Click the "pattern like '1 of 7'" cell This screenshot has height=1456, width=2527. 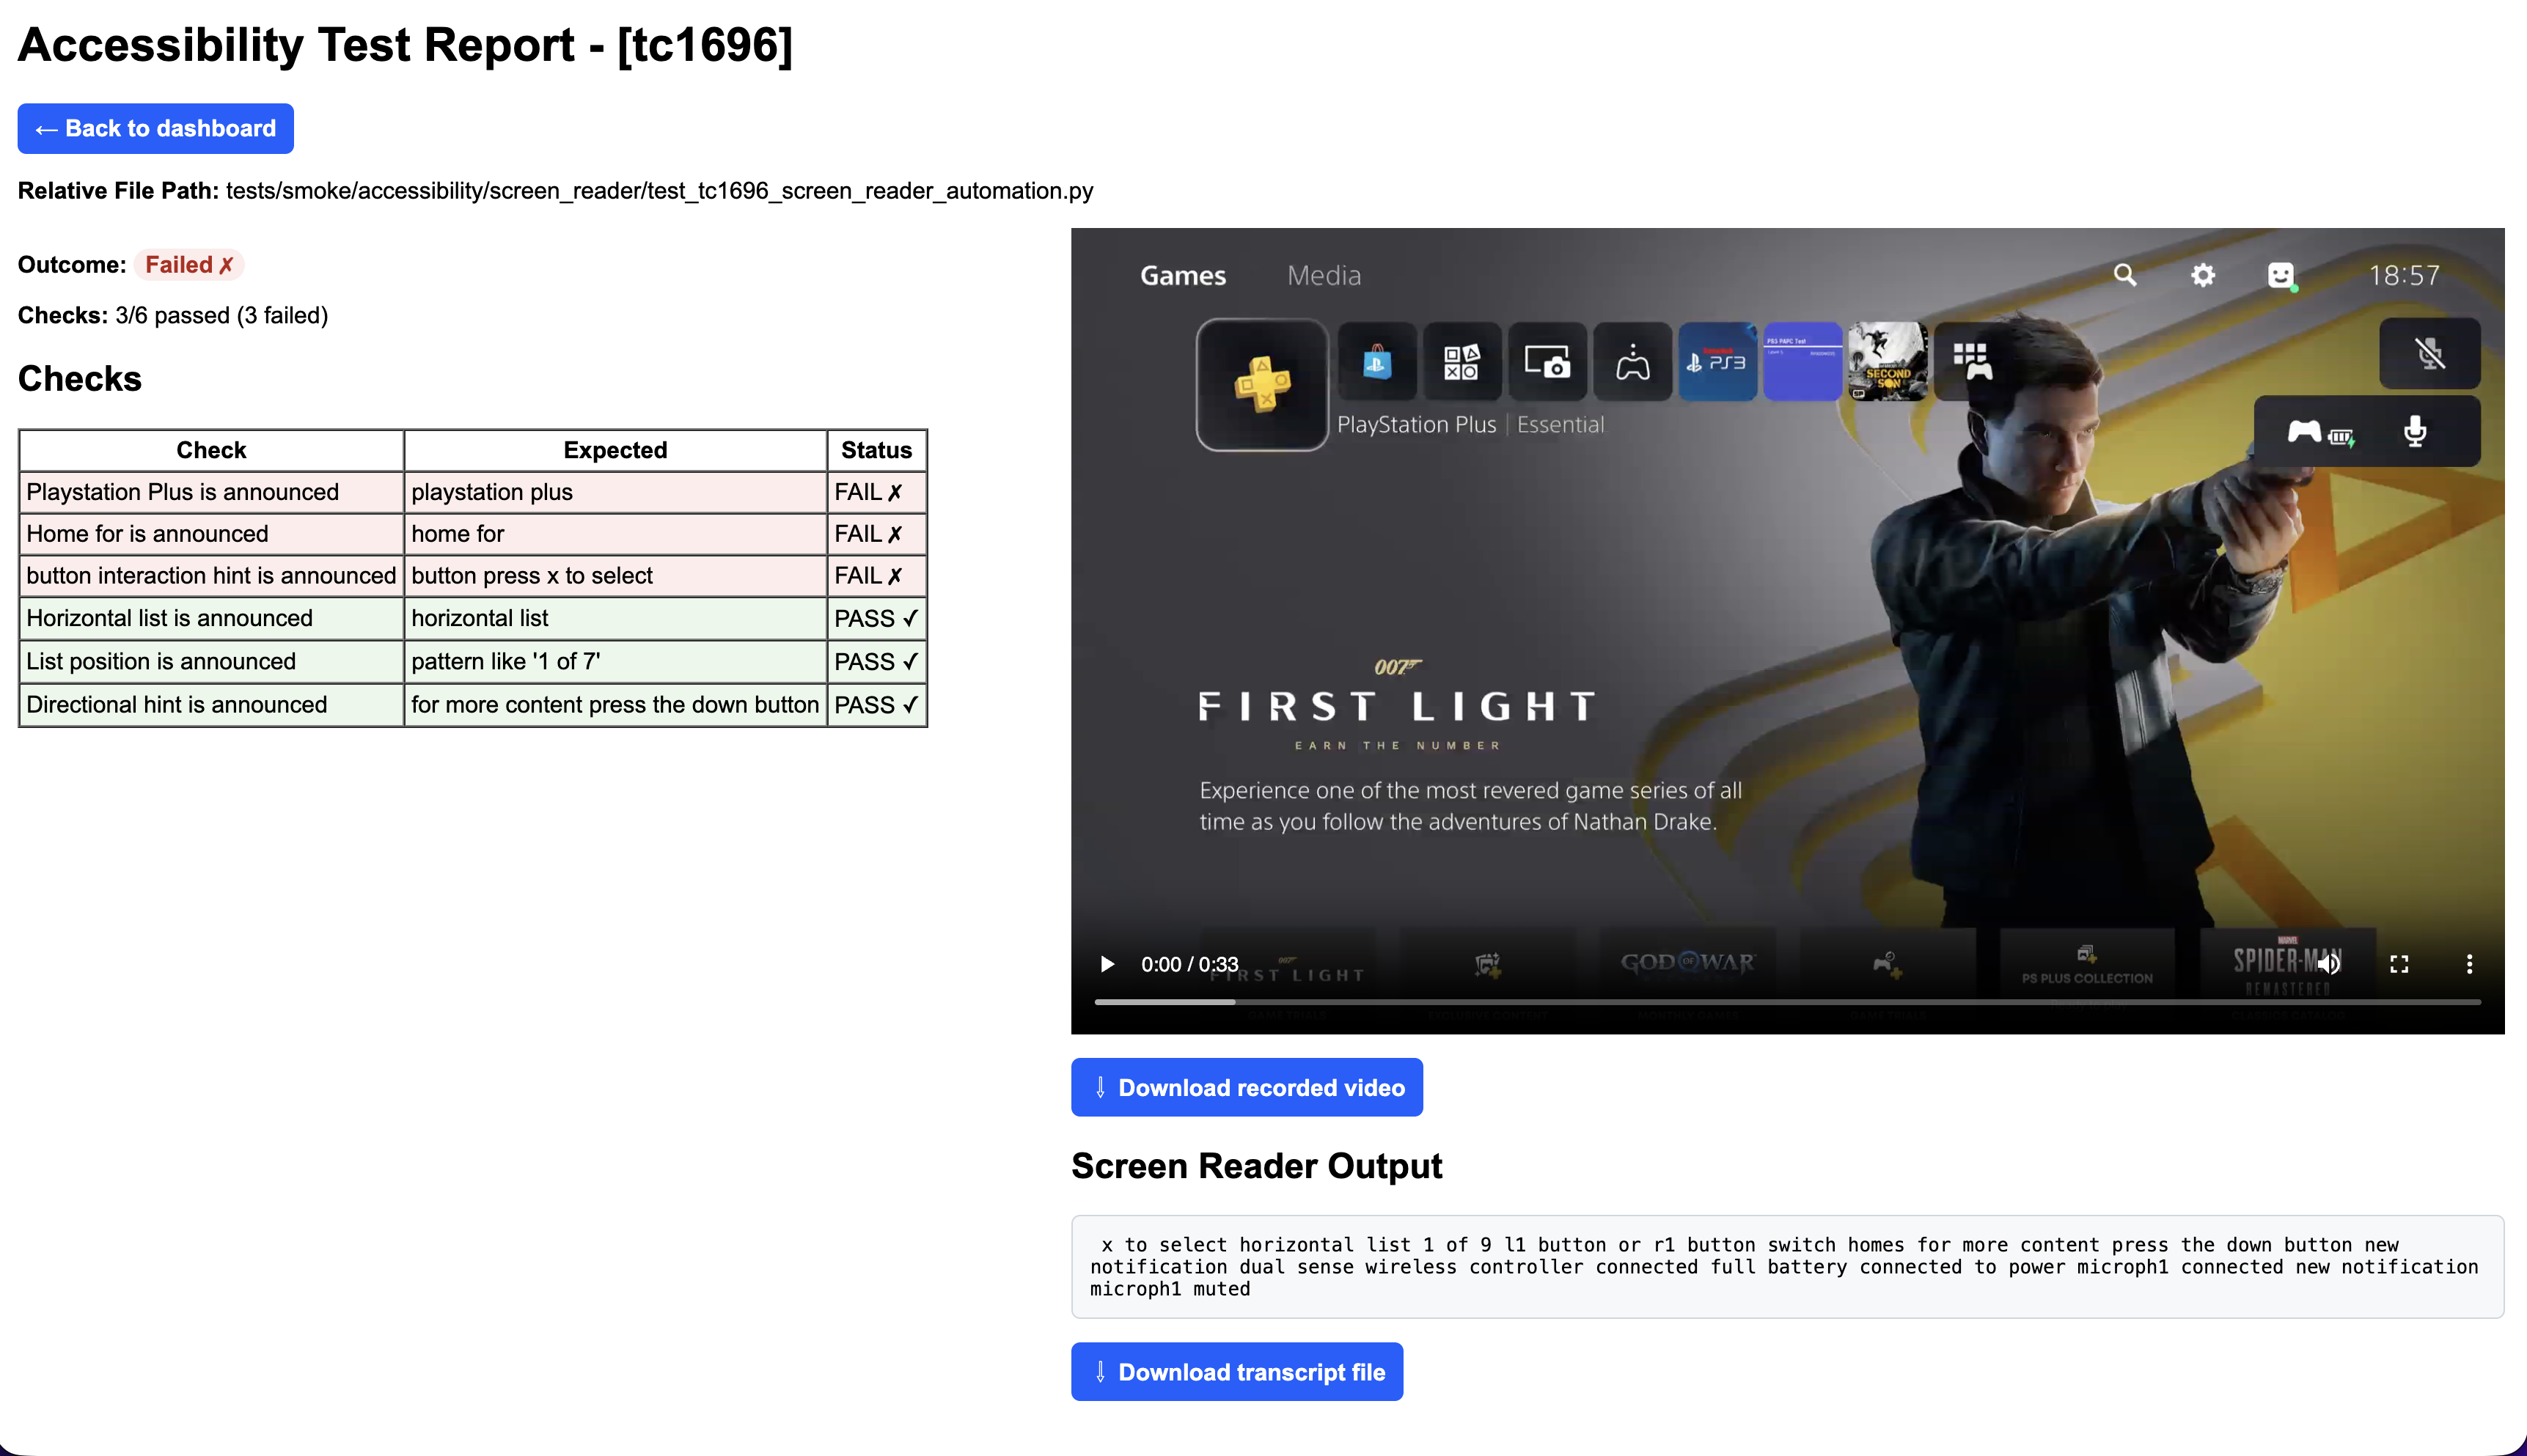(x=615, y=661)
